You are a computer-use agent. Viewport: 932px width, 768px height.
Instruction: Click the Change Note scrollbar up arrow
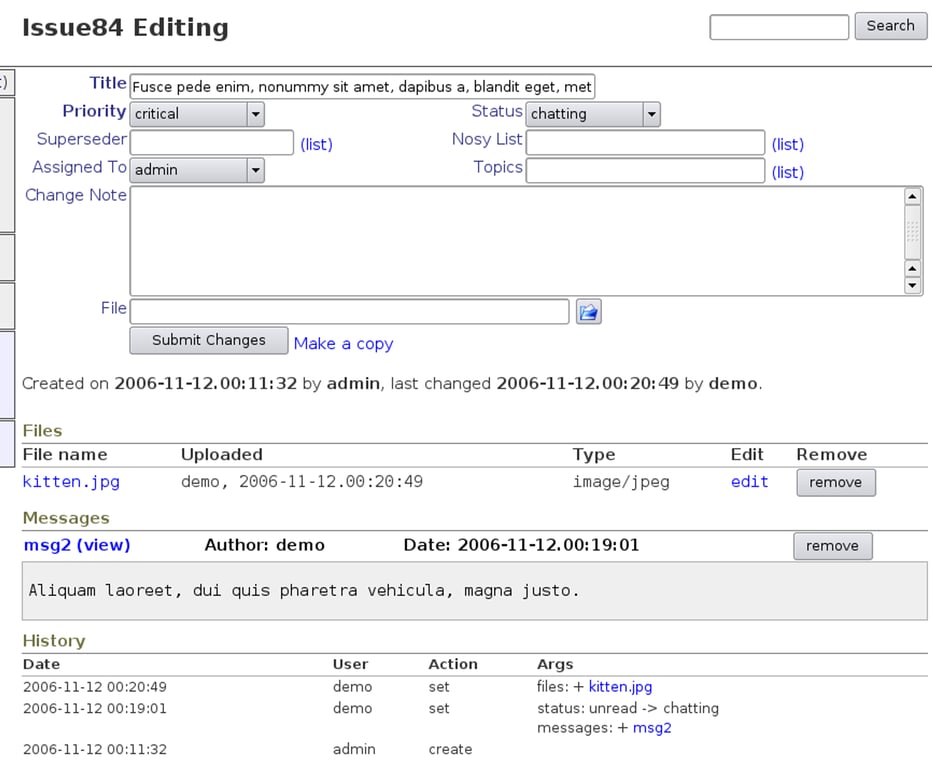click(x=913, y=196)
